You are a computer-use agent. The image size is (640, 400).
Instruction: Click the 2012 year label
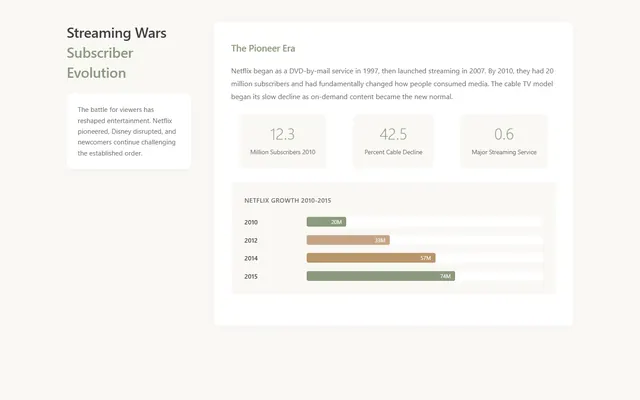tap(251, 240)
